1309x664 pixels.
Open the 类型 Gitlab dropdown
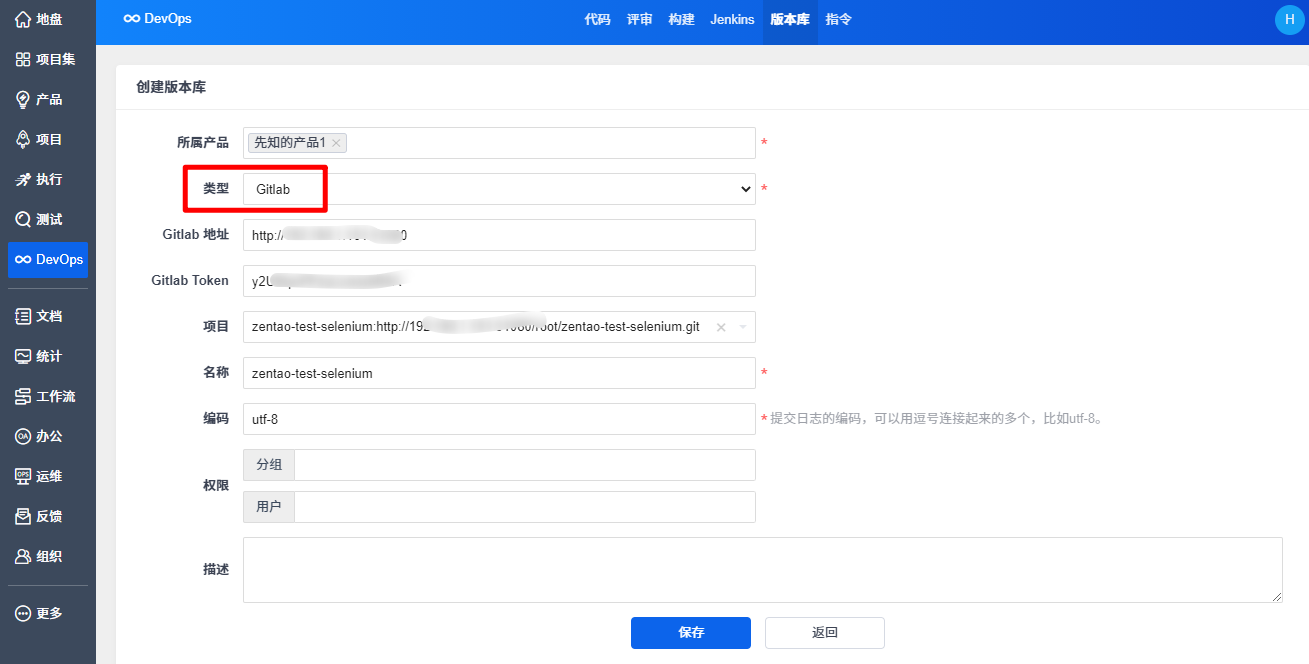tap(499, 189)
